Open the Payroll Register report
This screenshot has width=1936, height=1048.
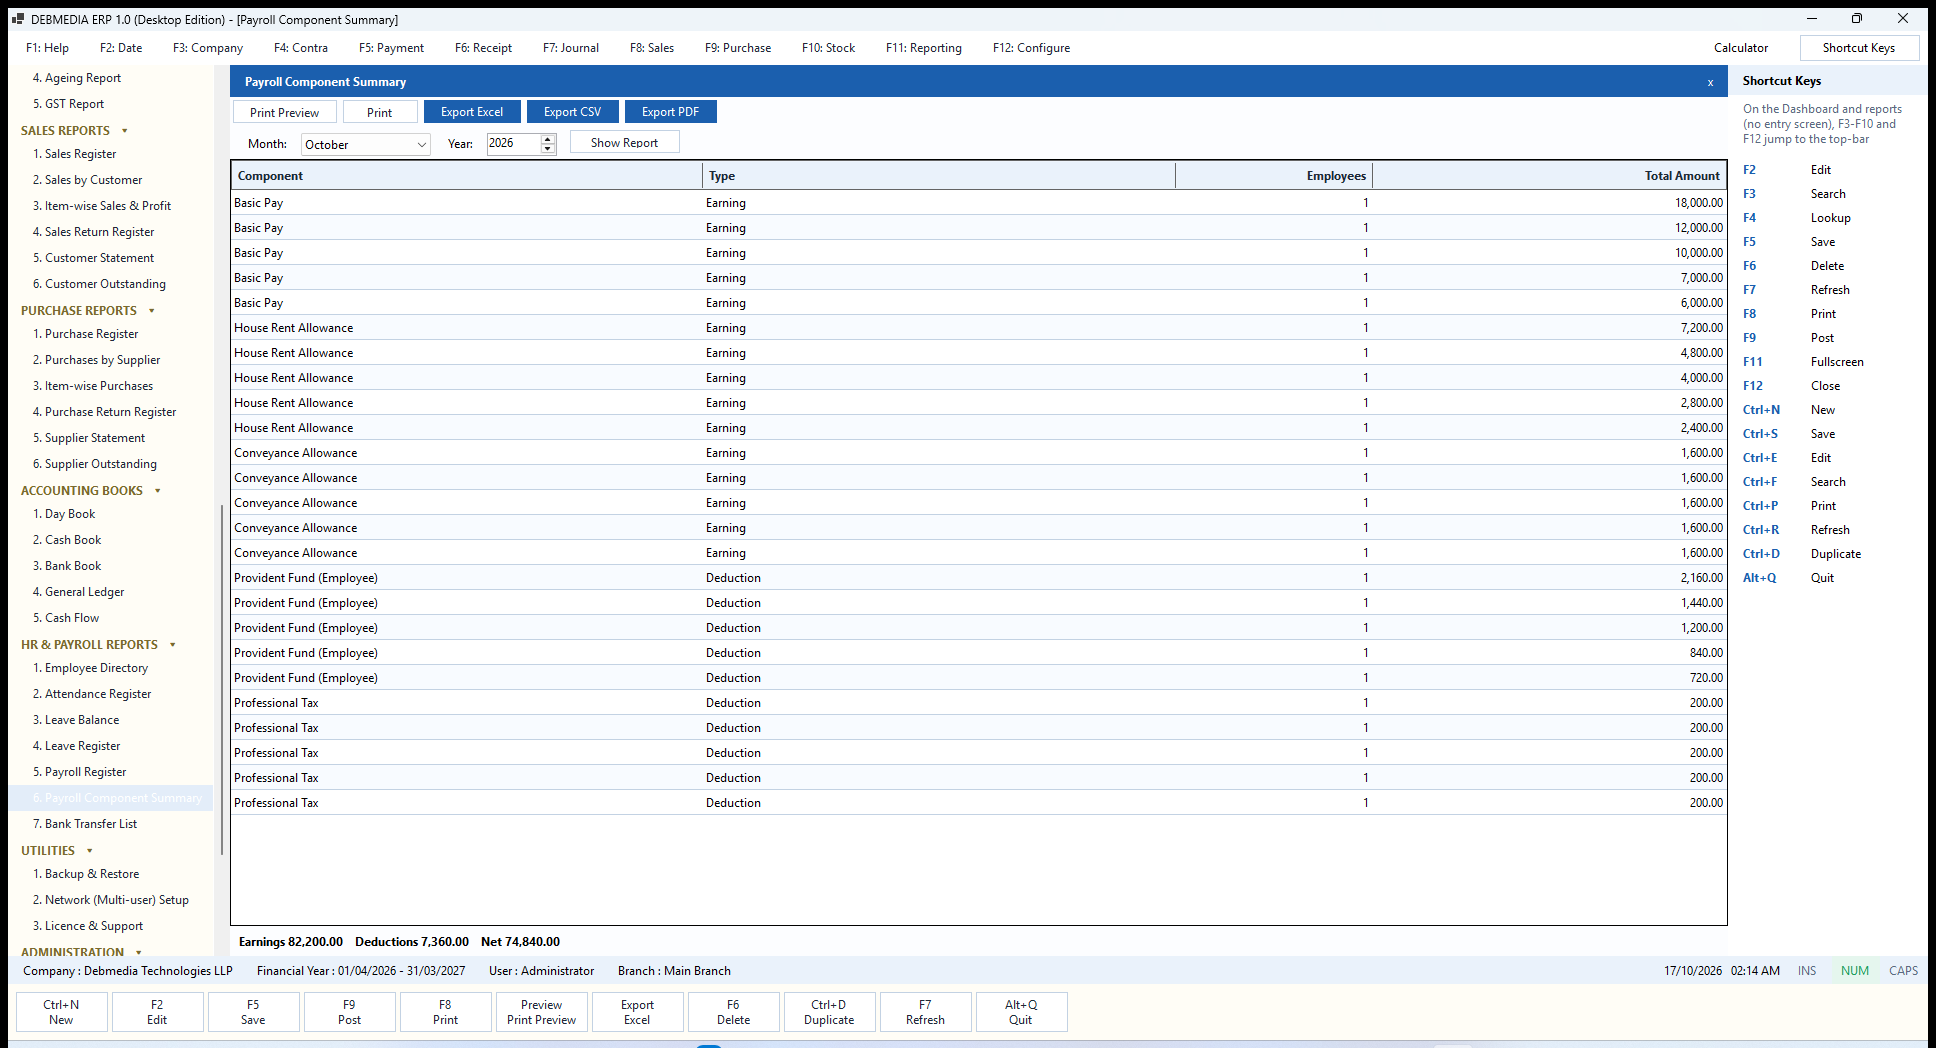tap(86, 772)
